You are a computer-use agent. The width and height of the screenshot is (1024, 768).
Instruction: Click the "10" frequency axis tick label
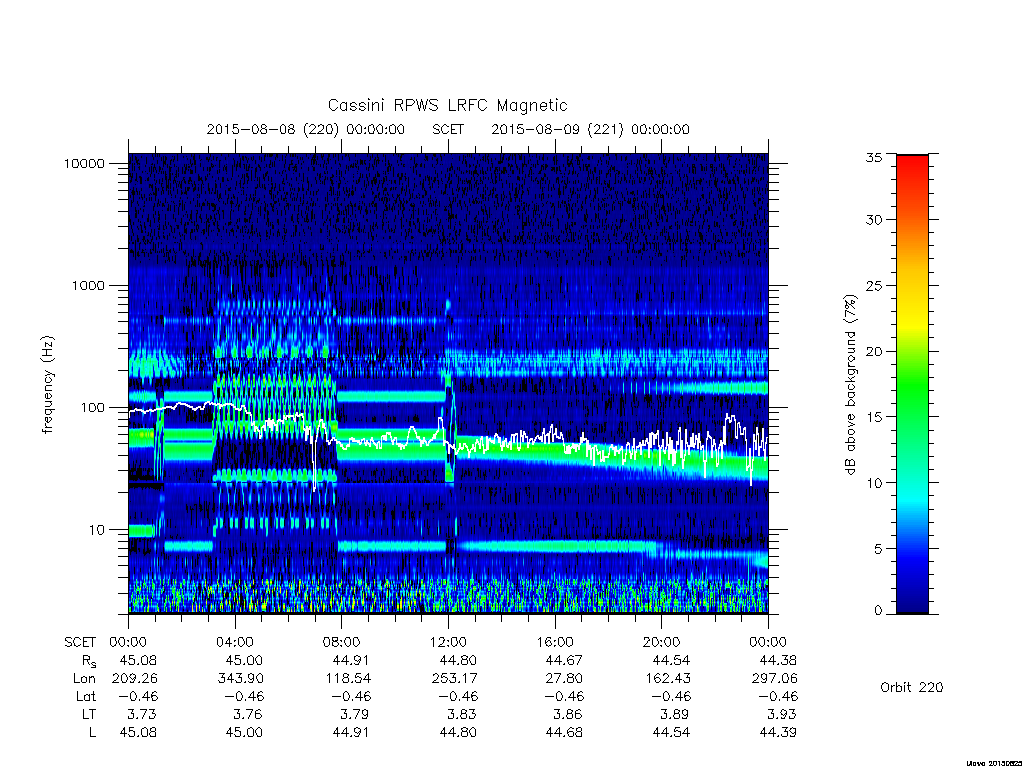(x=97, y=530)
